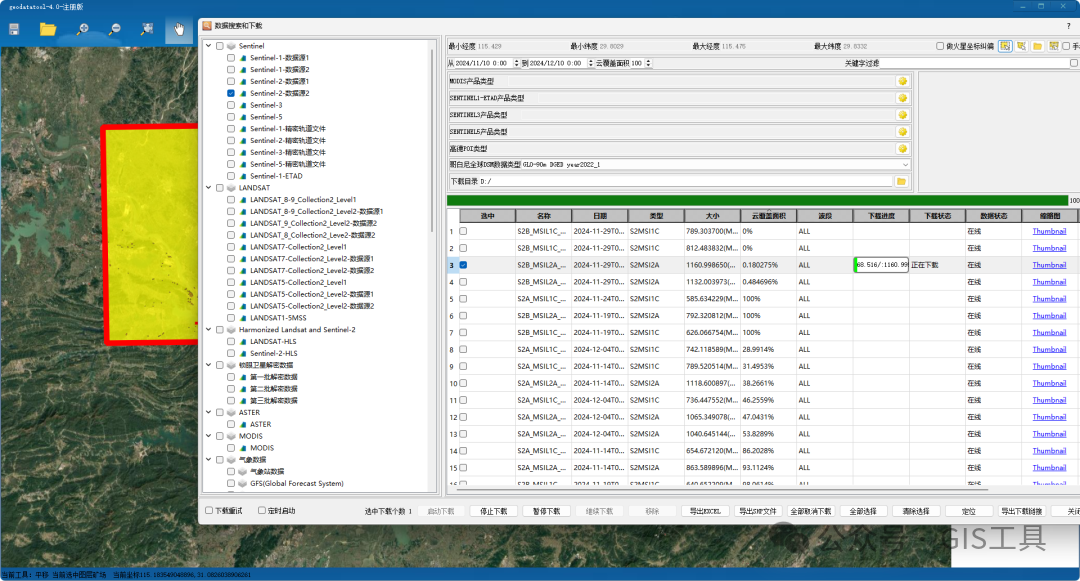
Task: Sort by the 类型 column header
Action: tap(656, 216)
